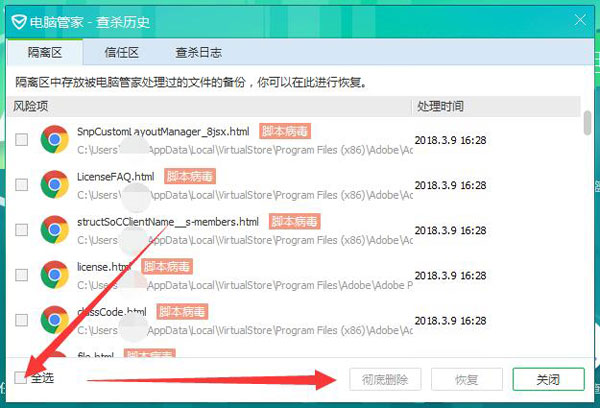Enable the 全选 select-all checkbox
This screenshot has width=600, height=408.
(x=21, y=378)
